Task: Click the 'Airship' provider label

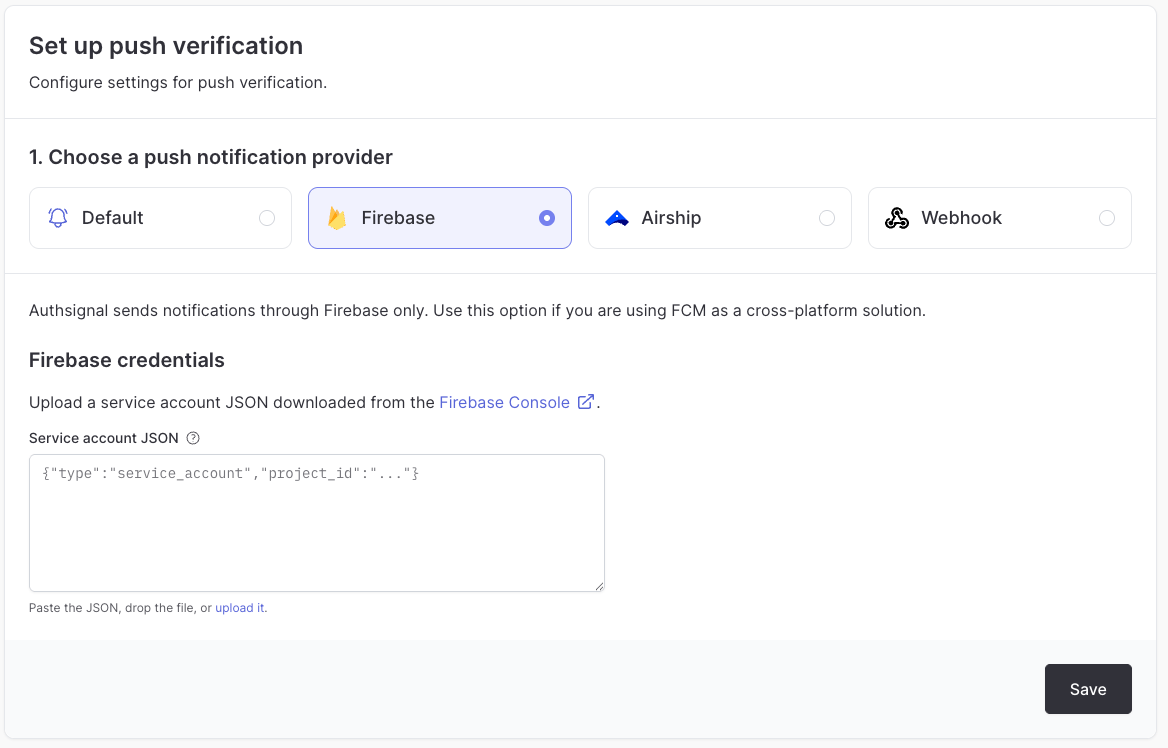Action: click(671, 218)
